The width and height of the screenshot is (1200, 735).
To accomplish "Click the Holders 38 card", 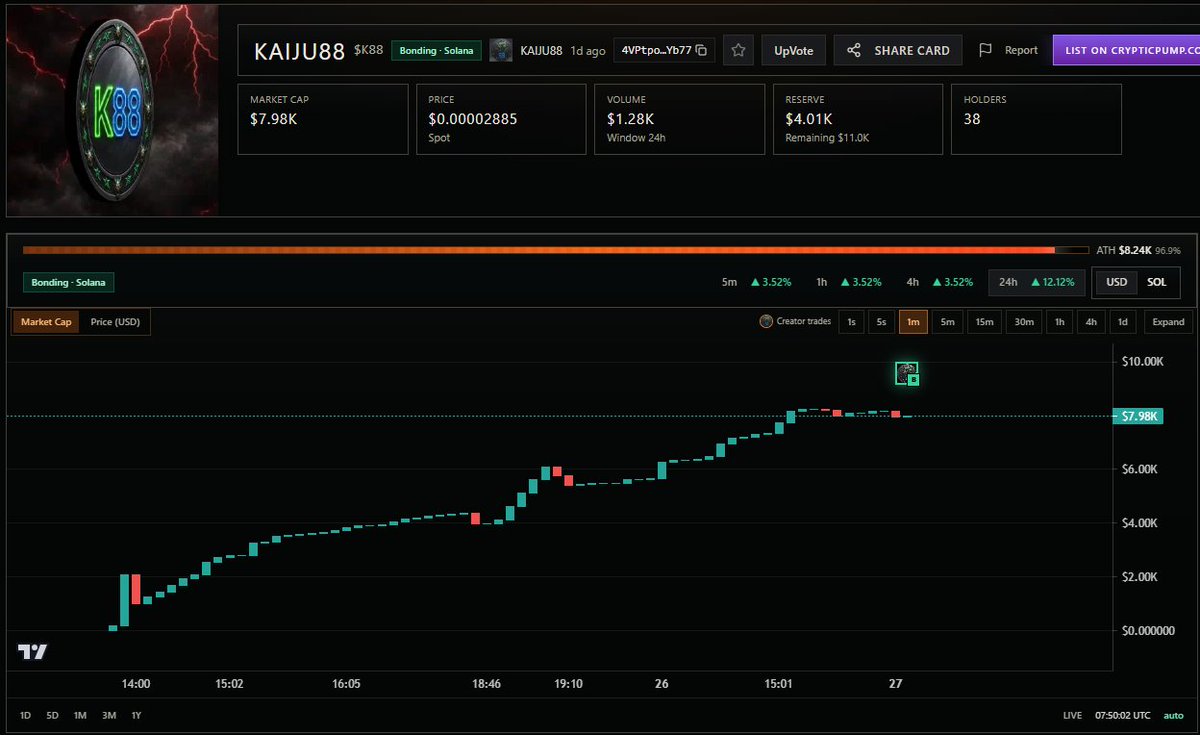I will click(x=1036, y=119).
